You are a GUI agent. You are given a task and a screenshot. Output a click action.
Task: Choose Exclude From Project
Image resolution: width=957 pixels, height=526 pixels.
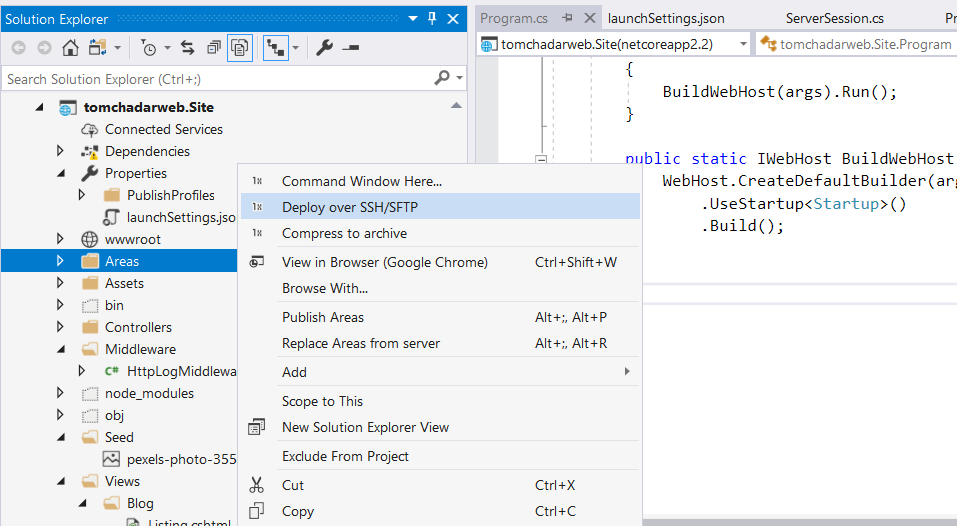click(440, 456)
